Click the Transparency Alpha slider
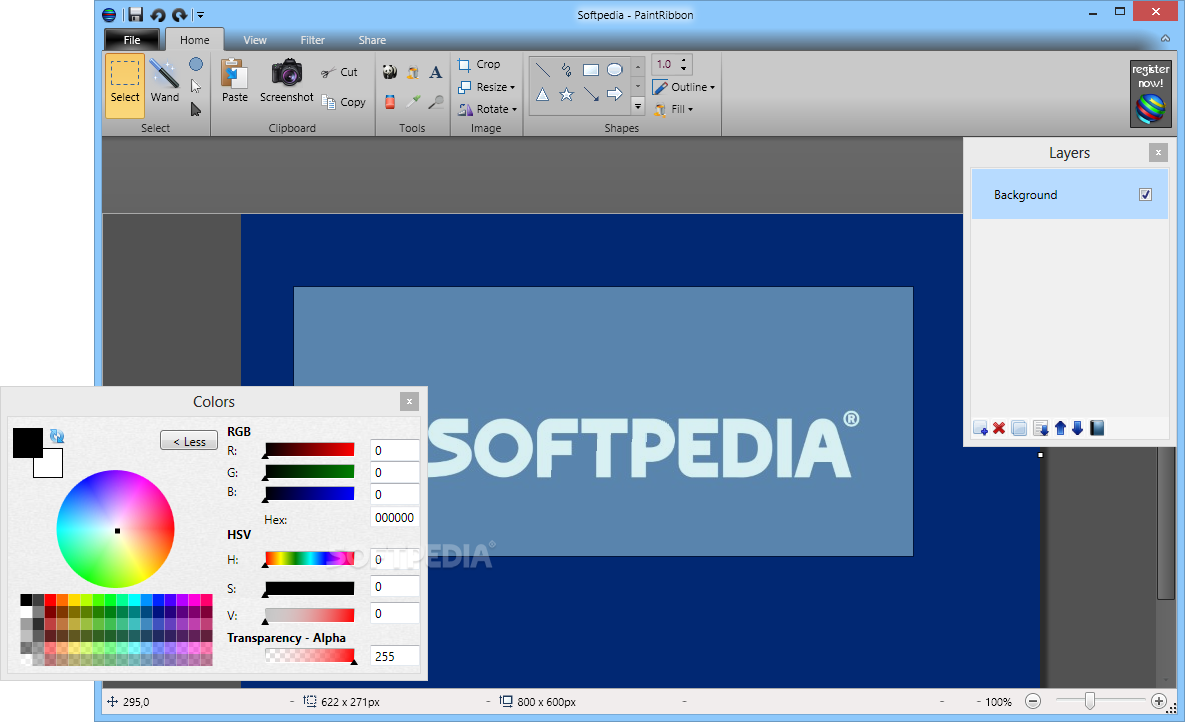The height and width of the screenshot is (722, 1185). click(x=309, y=656)
